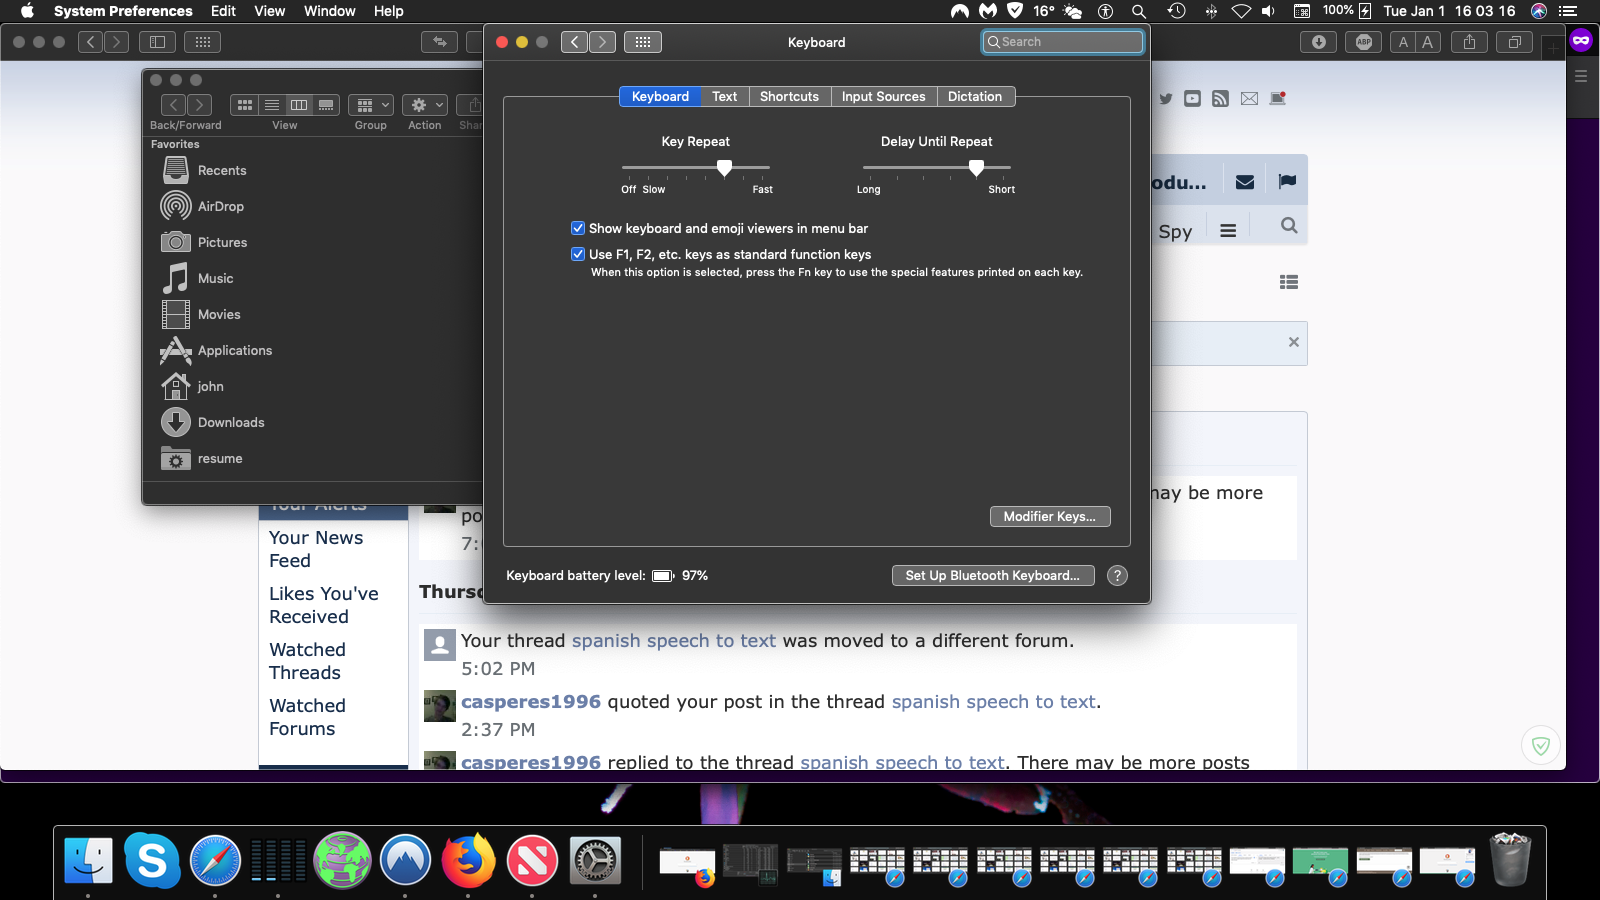This screenshot has height=900, width=1600.
Task: Toggle Show keyboard and emoji viewers checkbox
Action: tap(578, 228)
